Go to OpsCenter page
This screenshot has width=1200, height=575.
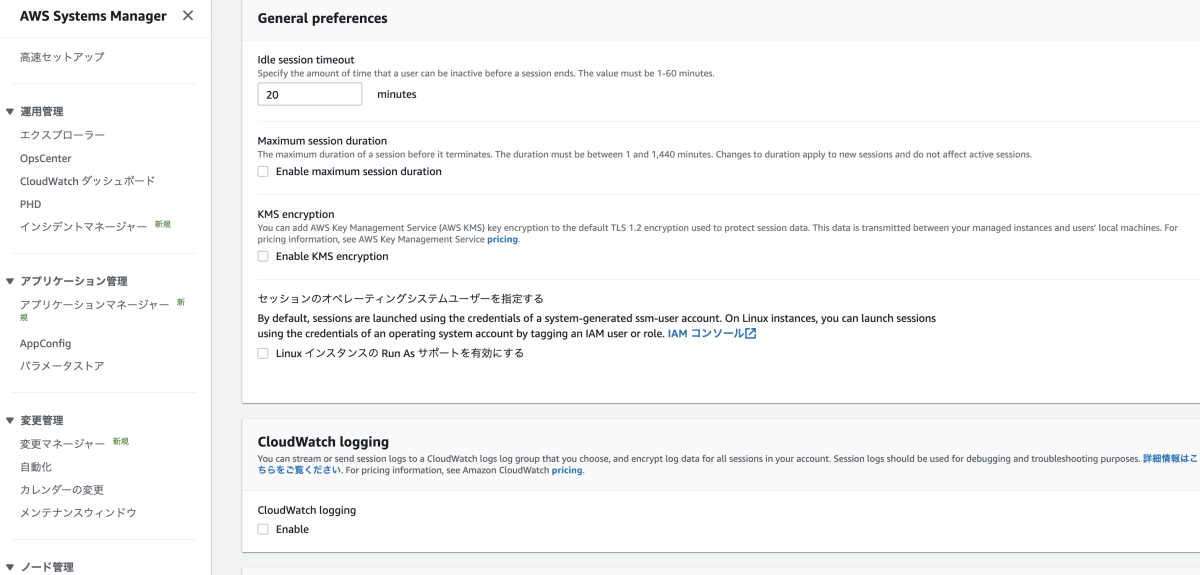[x=46, y=158]
